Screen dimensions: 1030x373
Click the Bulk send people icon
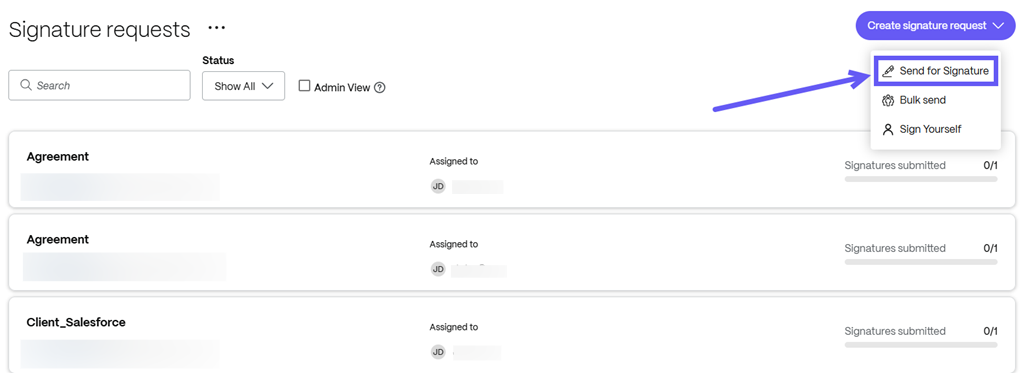888,100
